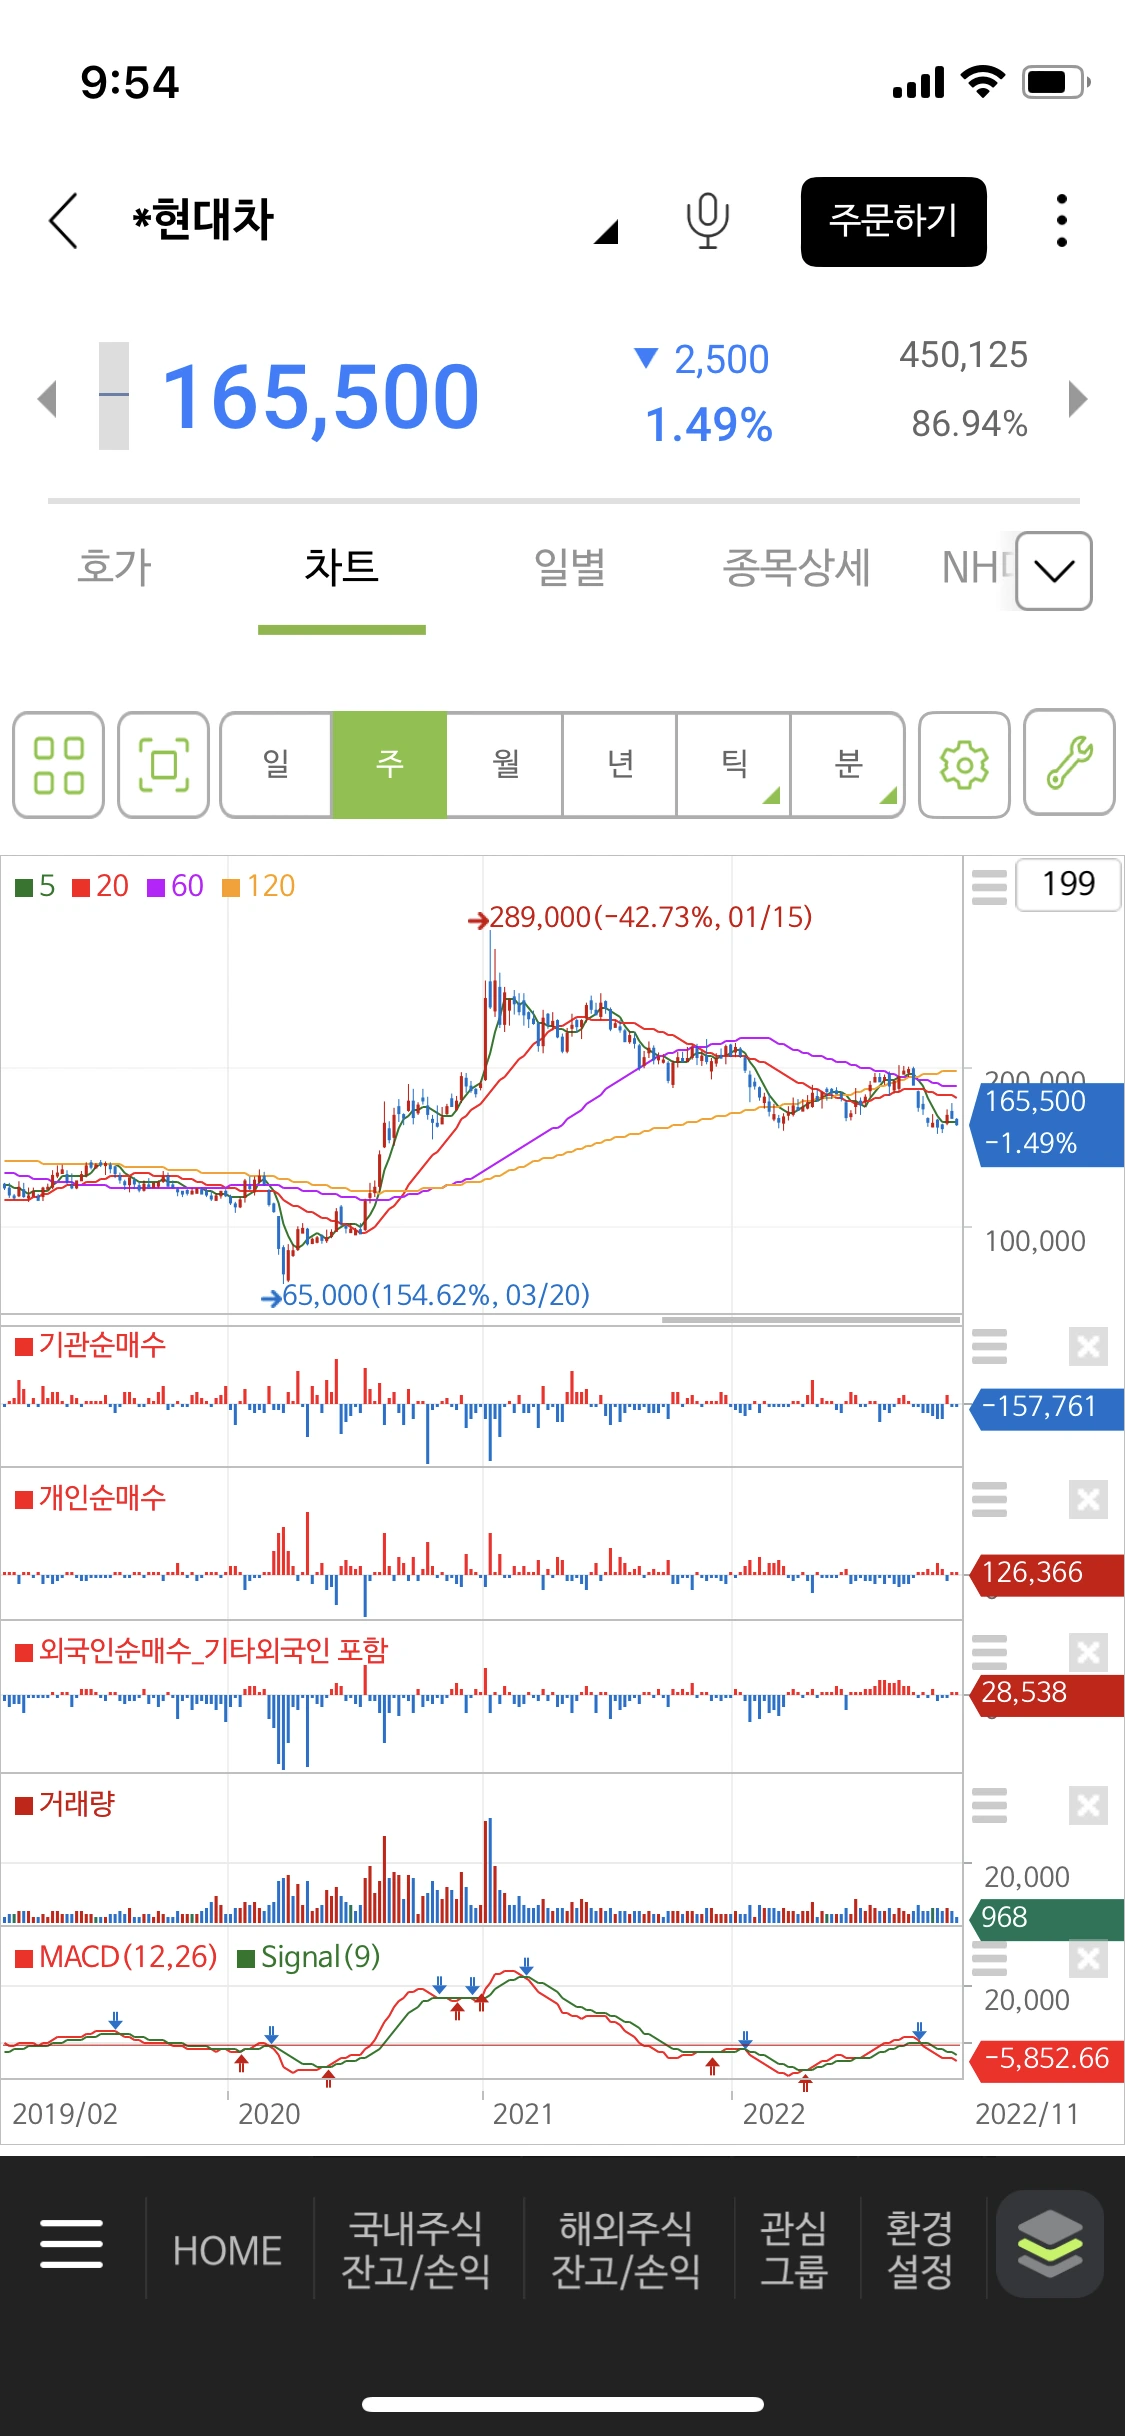This screenshot has width=1125, height=2436.
Task: Open the chart tools wrench icon
Action: point(1070,763)
